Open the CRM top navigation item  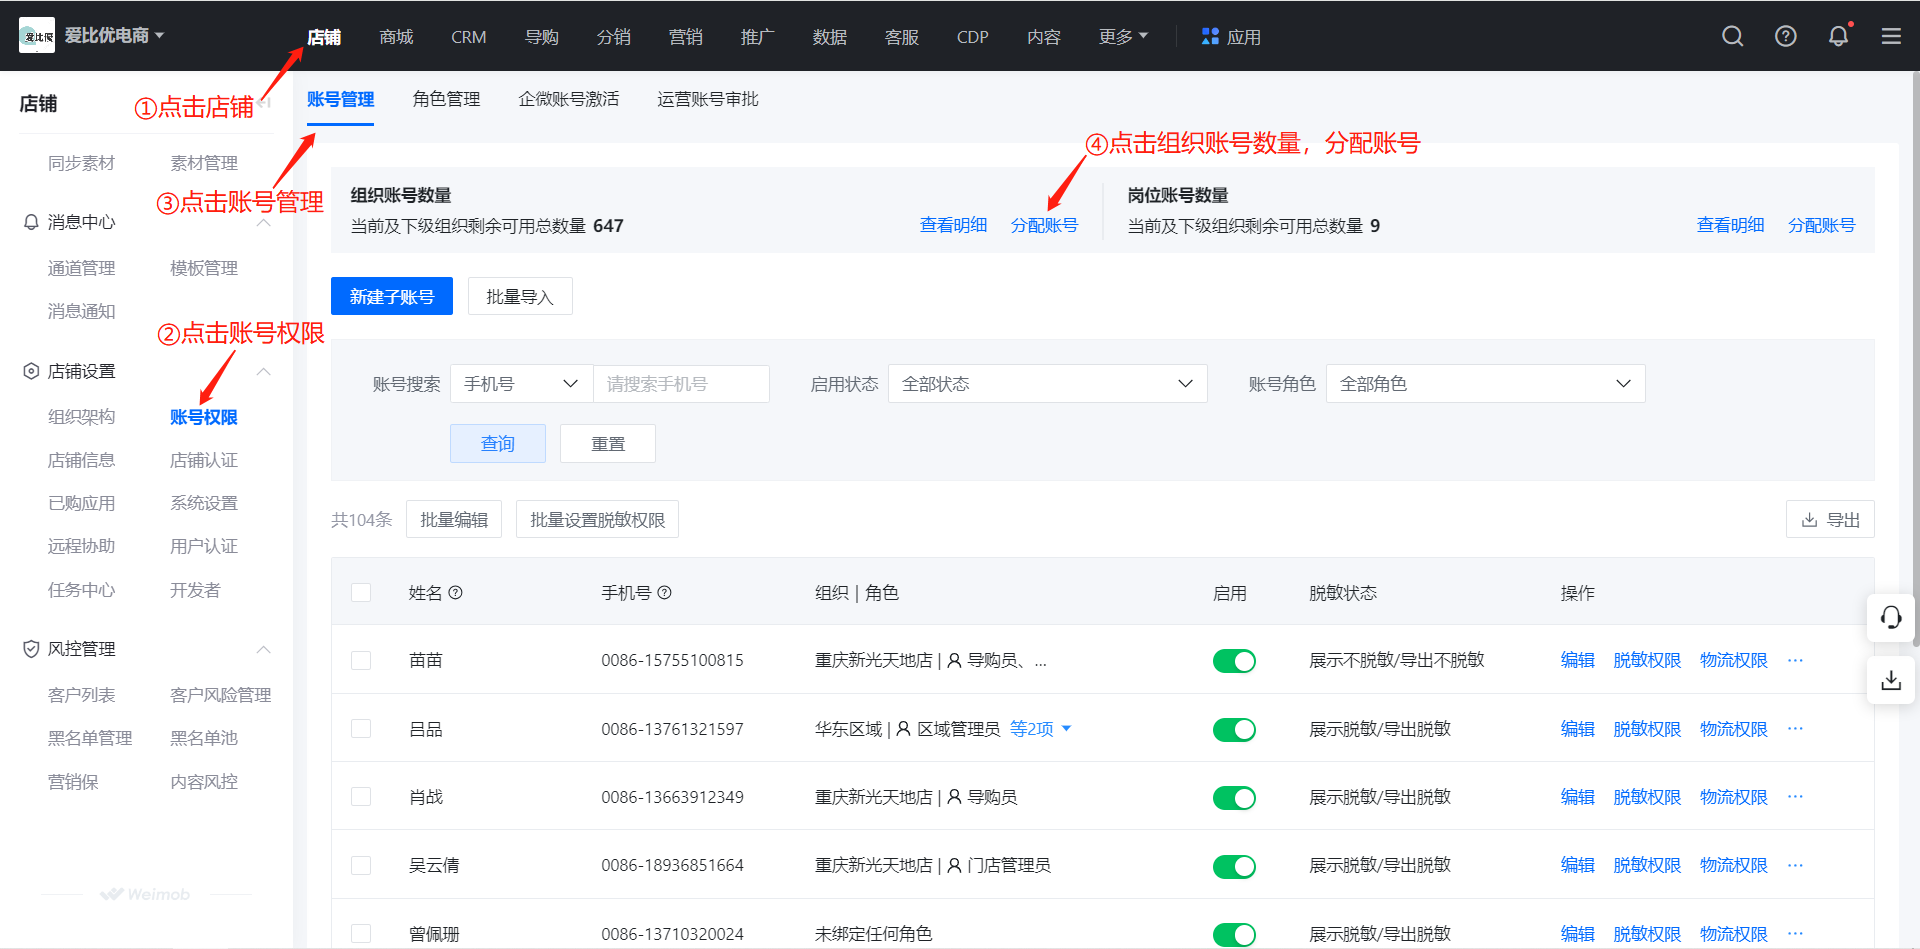point(468,37)
